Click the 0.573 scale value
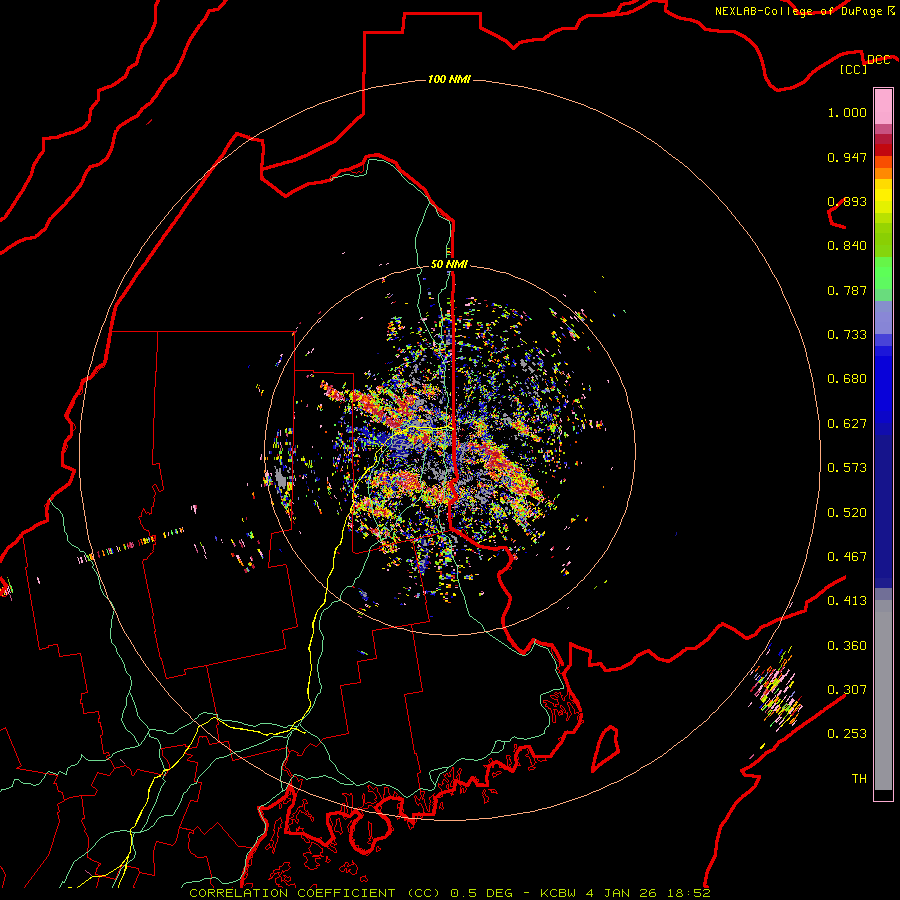The image size is (900, 900). point(847,468)
